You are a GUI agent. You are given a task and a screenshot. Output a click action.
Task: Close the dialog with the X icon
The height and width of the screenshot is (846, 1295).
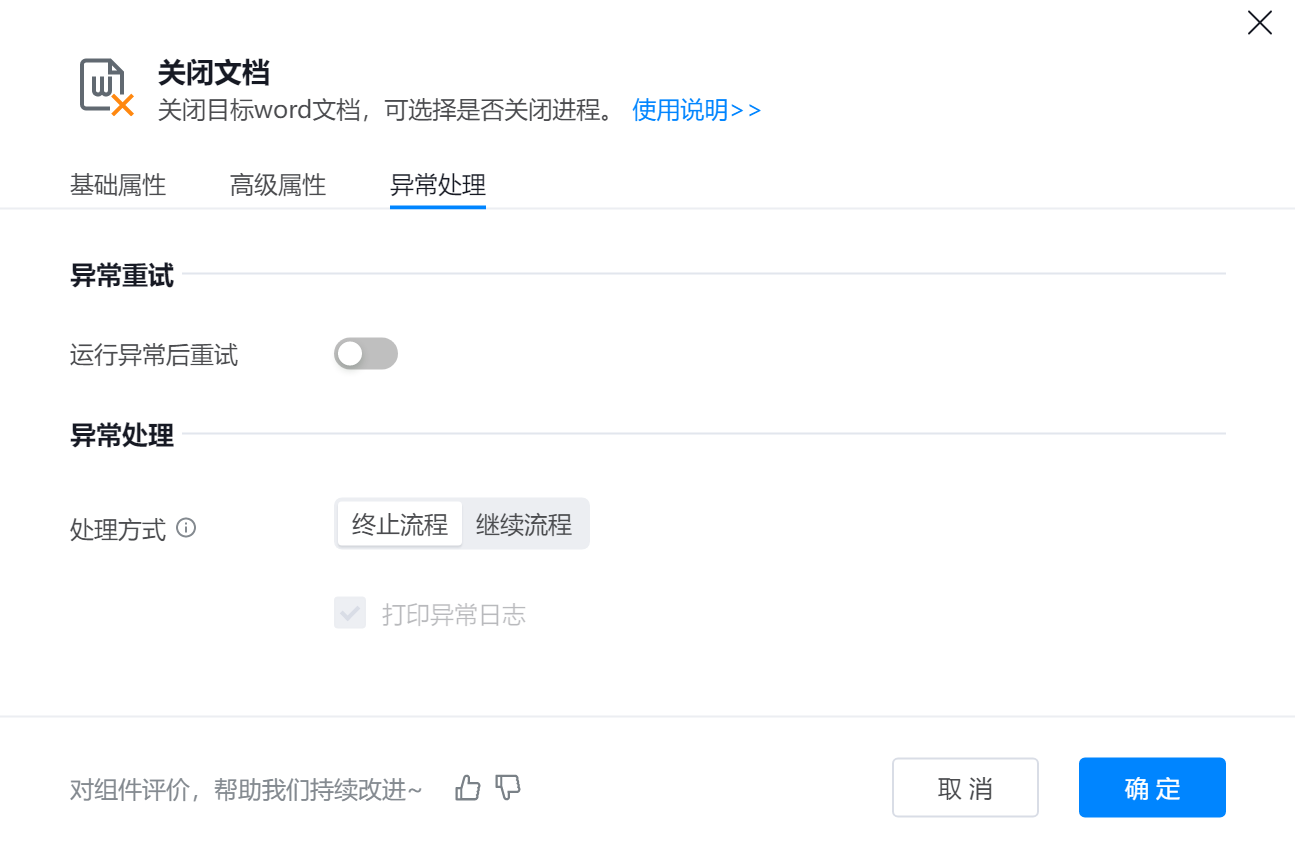tap(1259, 23)
